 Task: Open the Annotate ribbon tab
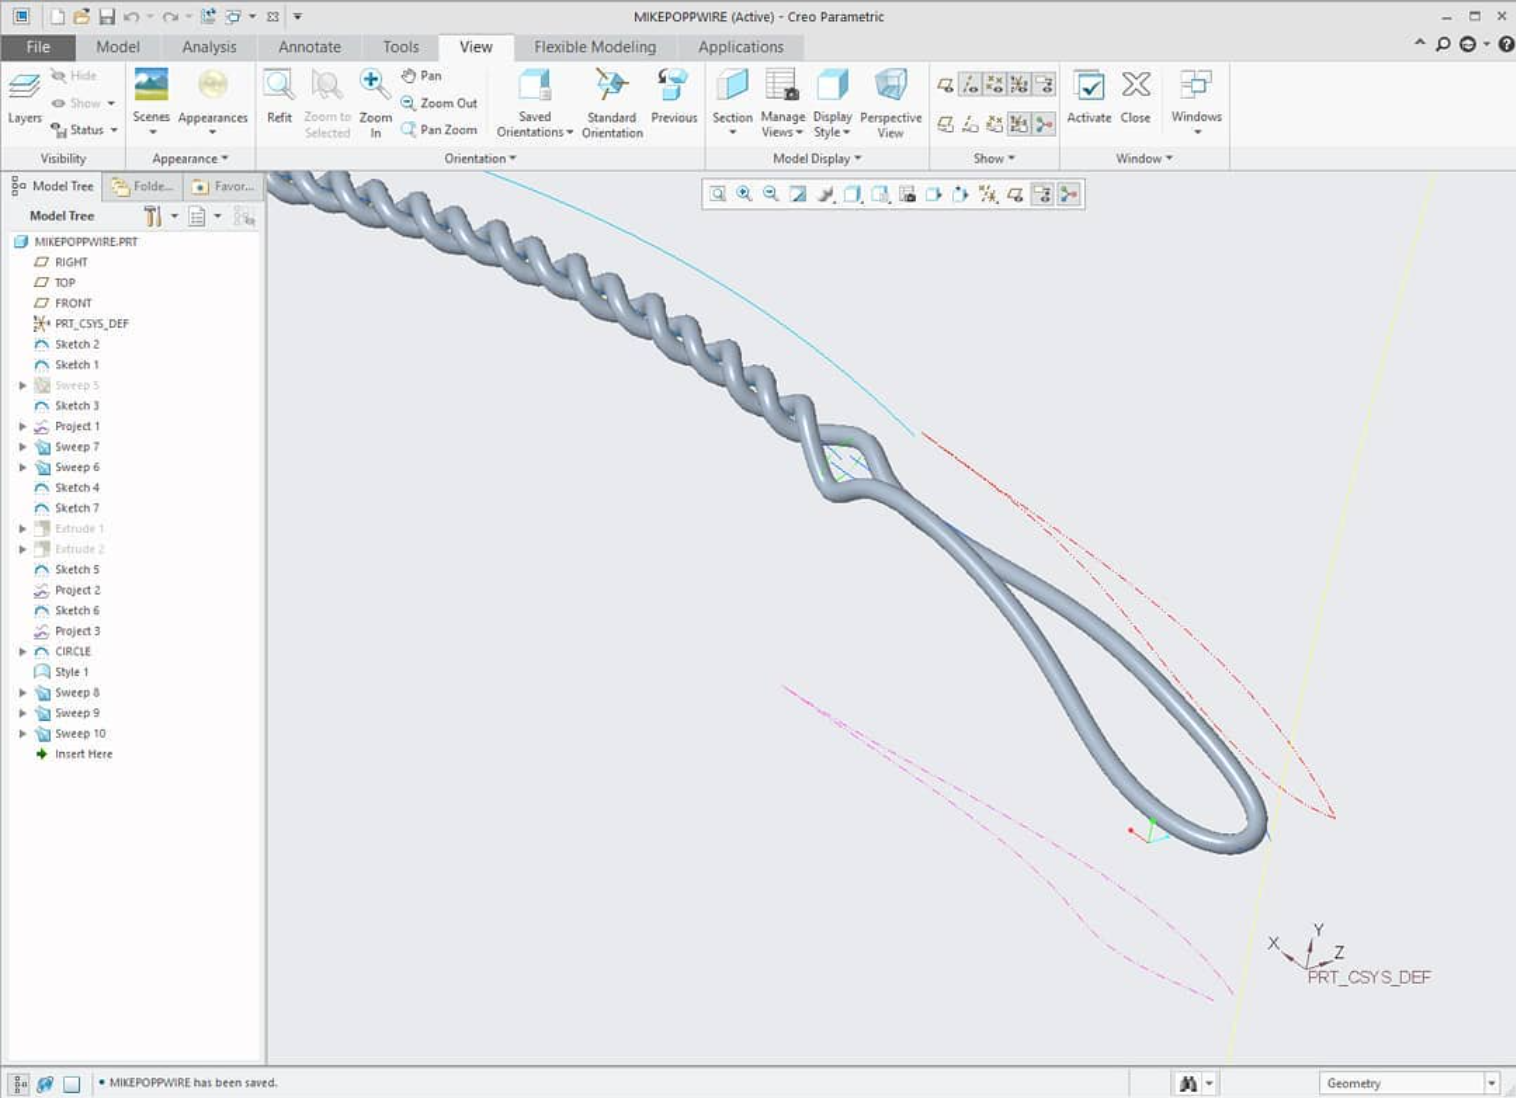pyautogui.click(x=309, y=46)
